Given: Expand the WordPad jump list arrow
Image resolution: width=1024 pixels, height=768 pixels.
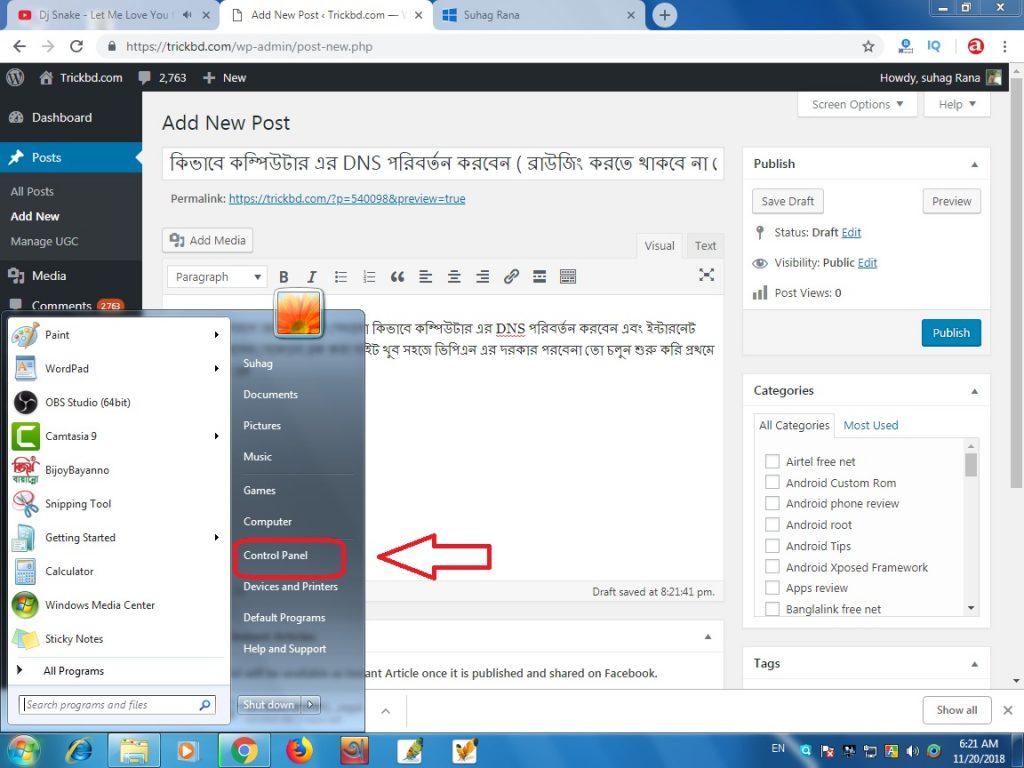Looking at the screenshot, I should [216, 368].
